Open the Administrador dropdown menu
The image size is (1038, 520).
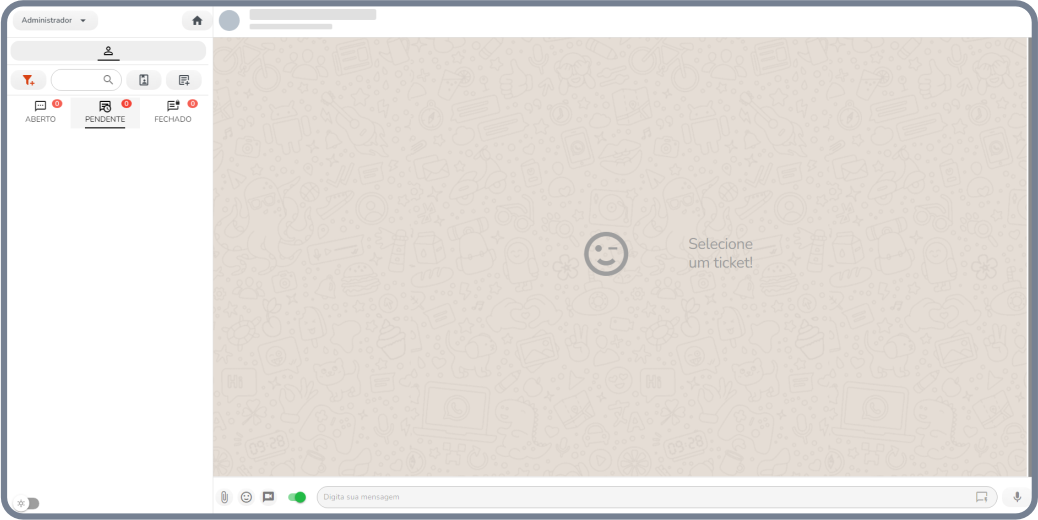[x=54, y=20]
